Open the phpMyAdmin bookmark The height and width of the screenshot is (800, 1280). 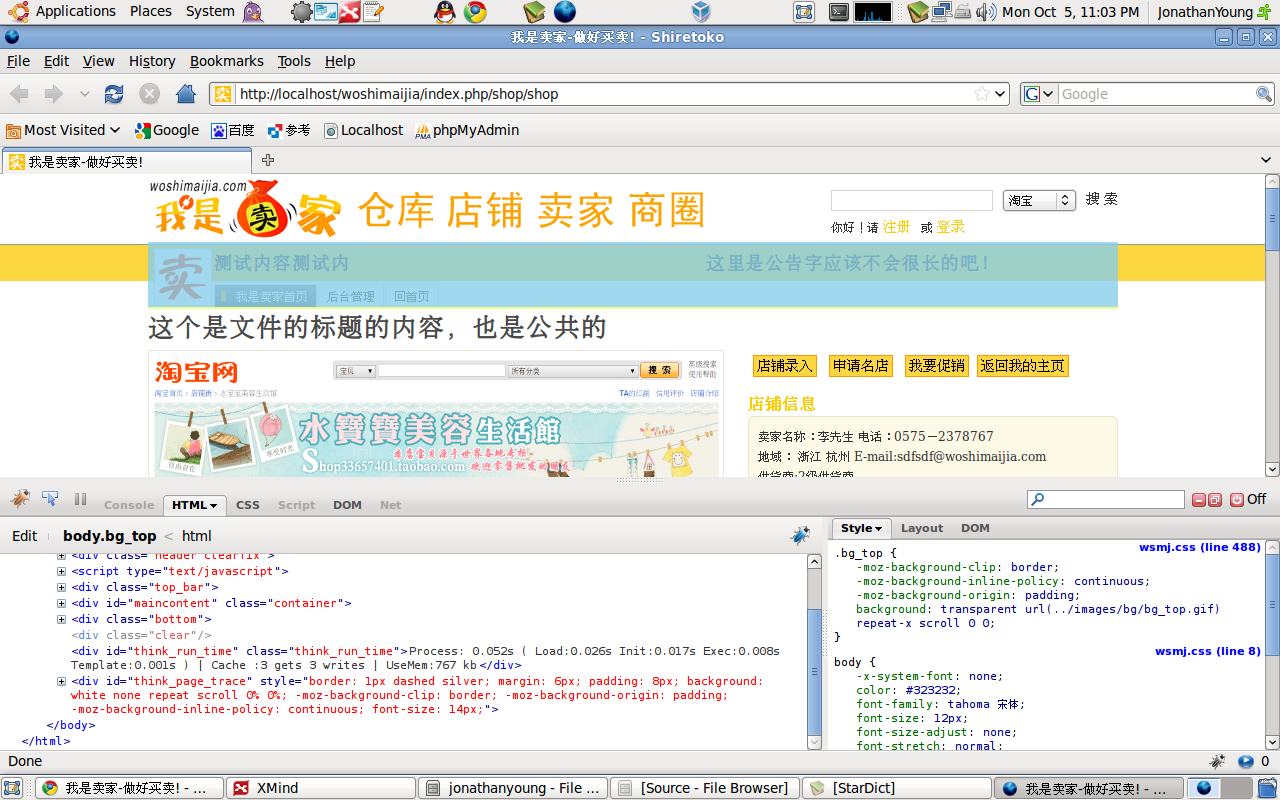[x=467, y=130]
